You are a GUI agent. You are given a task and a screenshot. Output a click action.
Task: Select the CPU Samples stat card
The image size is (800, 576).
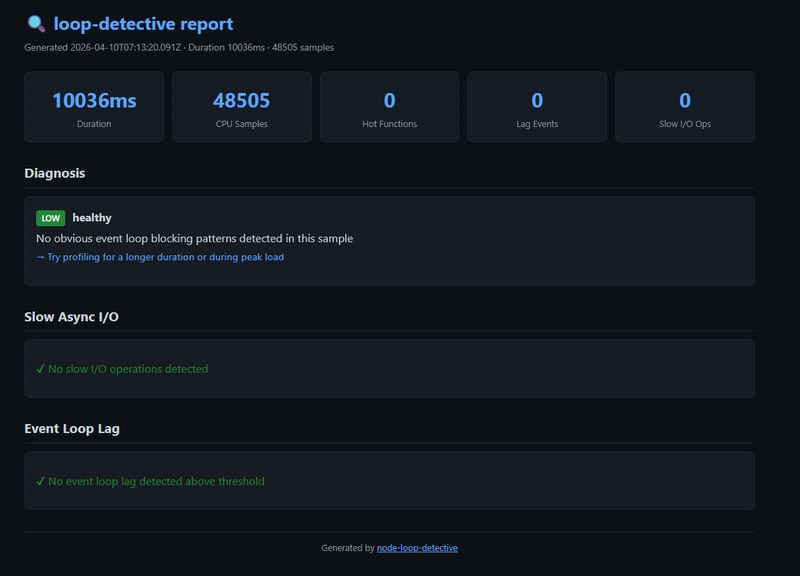point(241,107)
